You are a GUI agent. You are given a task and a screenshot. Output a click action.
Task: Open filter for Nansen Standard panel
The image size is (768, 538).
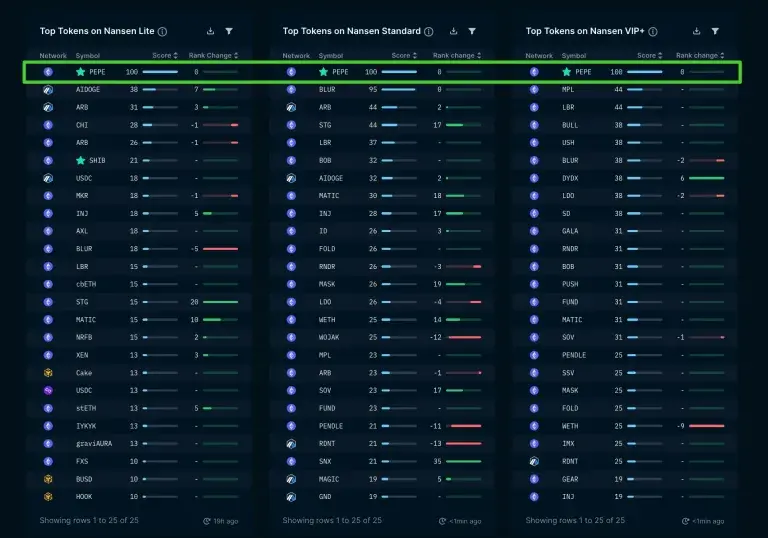472,31
